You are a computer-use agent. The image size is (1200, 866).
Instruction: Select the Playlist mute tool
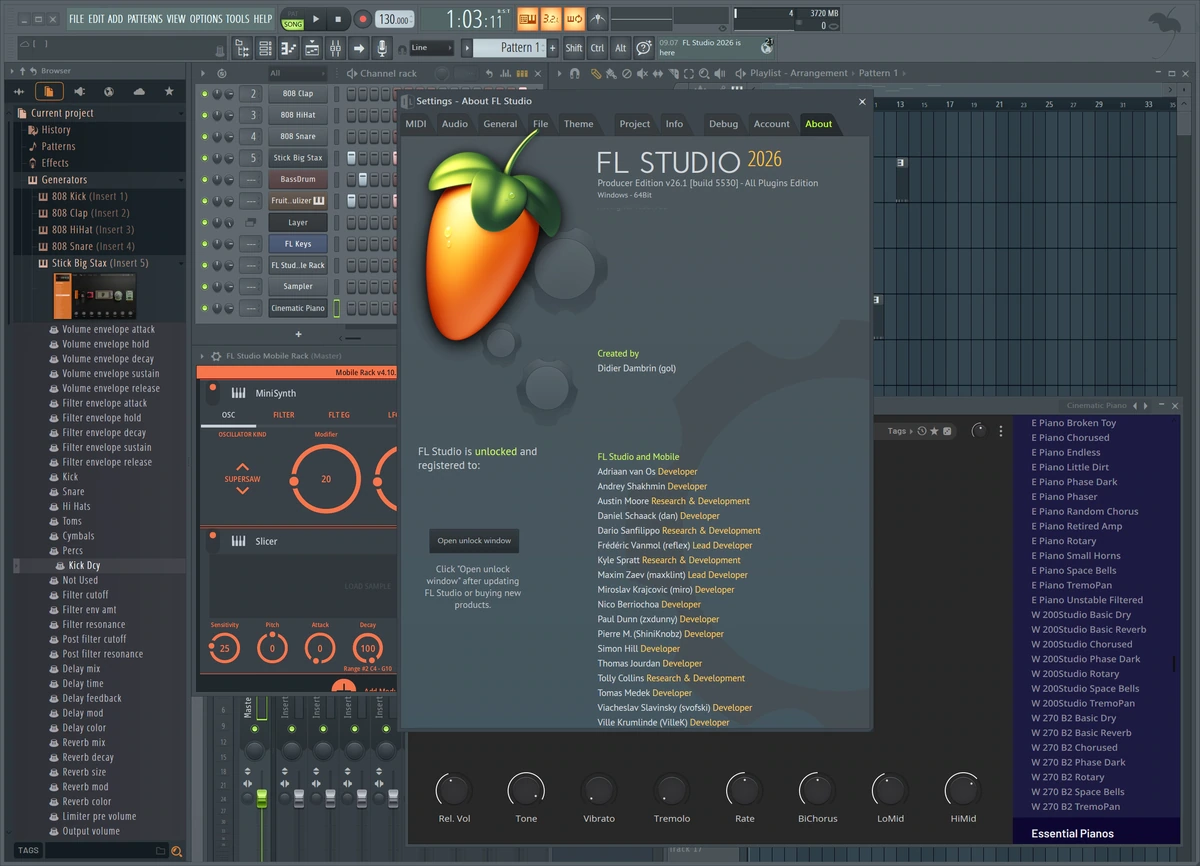point(642,74)
